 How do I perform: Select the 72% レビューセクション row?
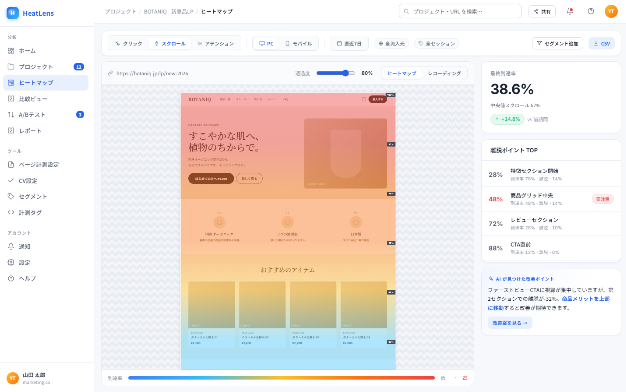pyautogui.click(x=551, y=223)
